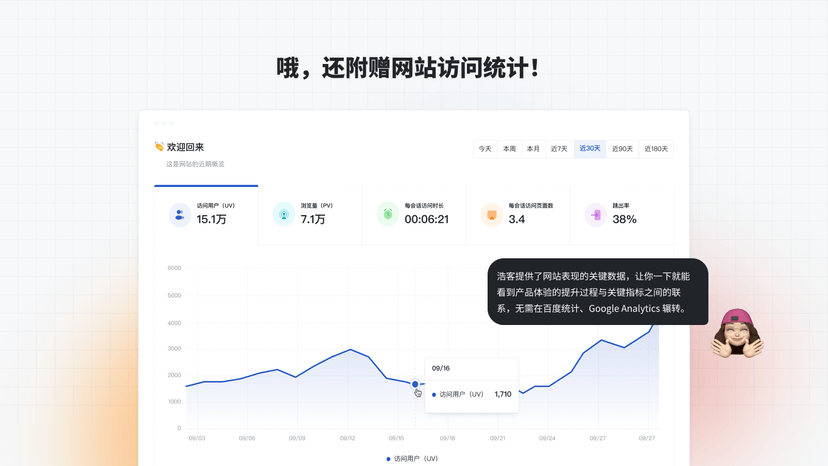The image size is (828, 466).
Task: Click the orange 每会话访问页面数 icon
Action: click(x=491, y=215)
